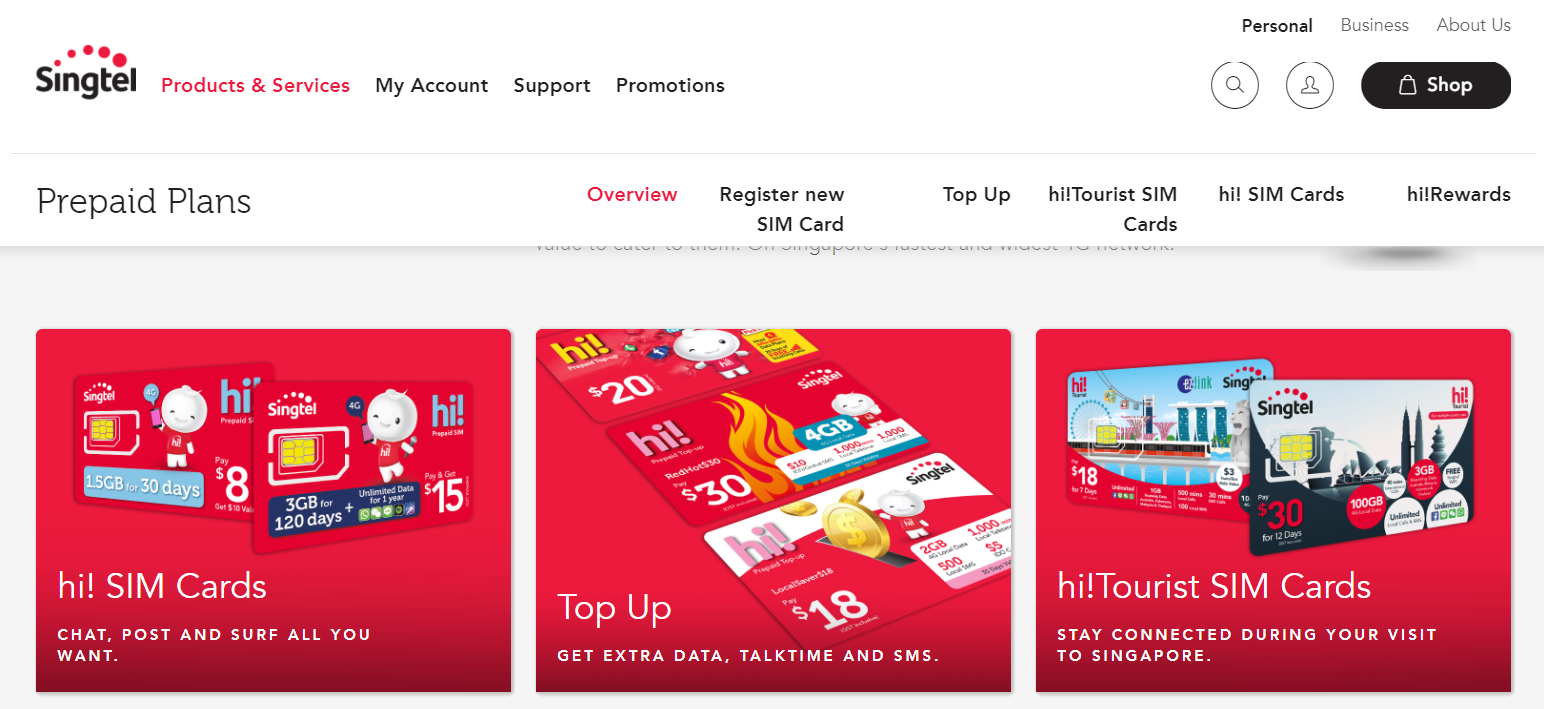This screenshot has width=1544, height=709.
Task: Open the user account profile icon
Action: tap(1310, 85)
